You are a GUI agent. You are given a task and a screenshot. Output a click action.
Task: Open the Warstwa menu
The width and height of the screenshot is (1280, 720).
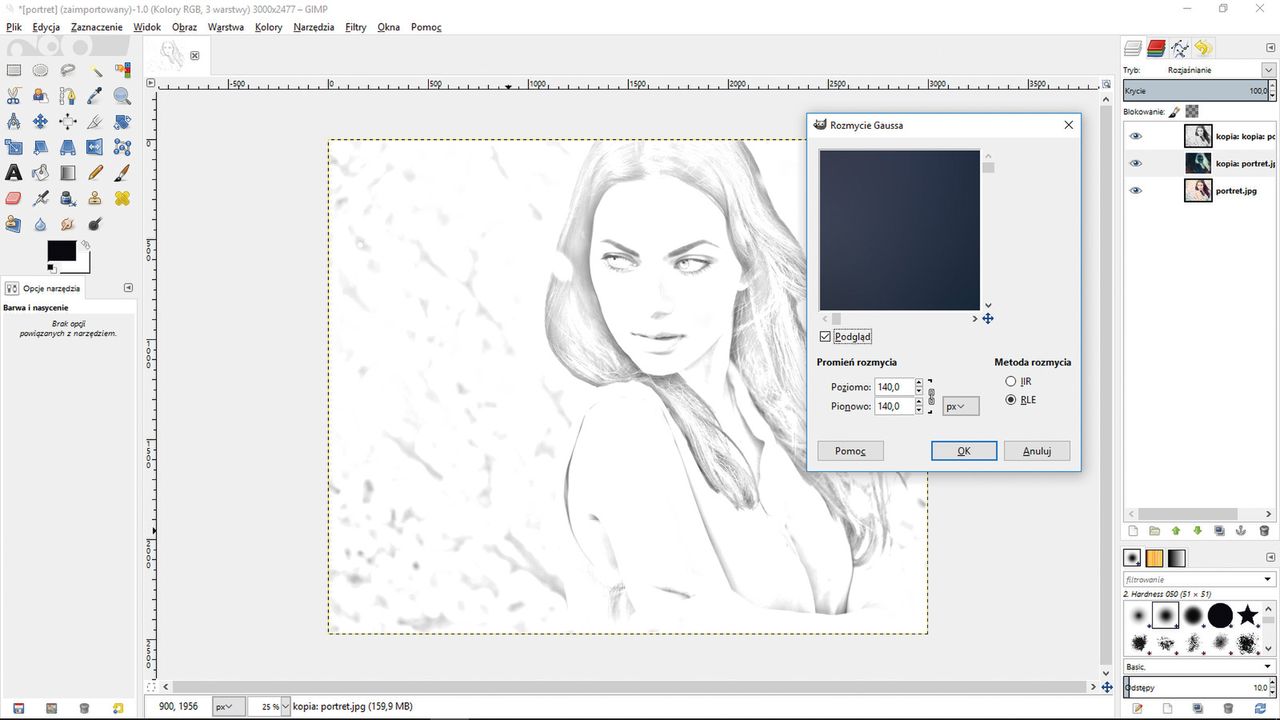click(226, 27)
